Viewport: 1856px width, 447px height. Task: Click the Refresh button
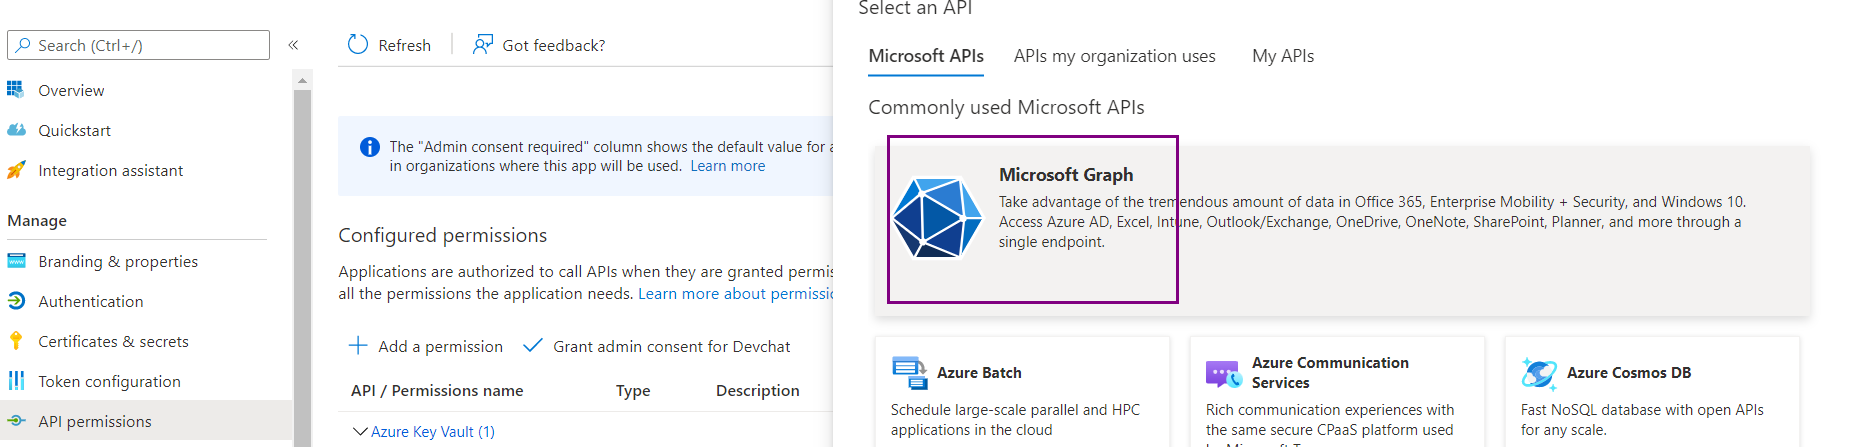389,45
